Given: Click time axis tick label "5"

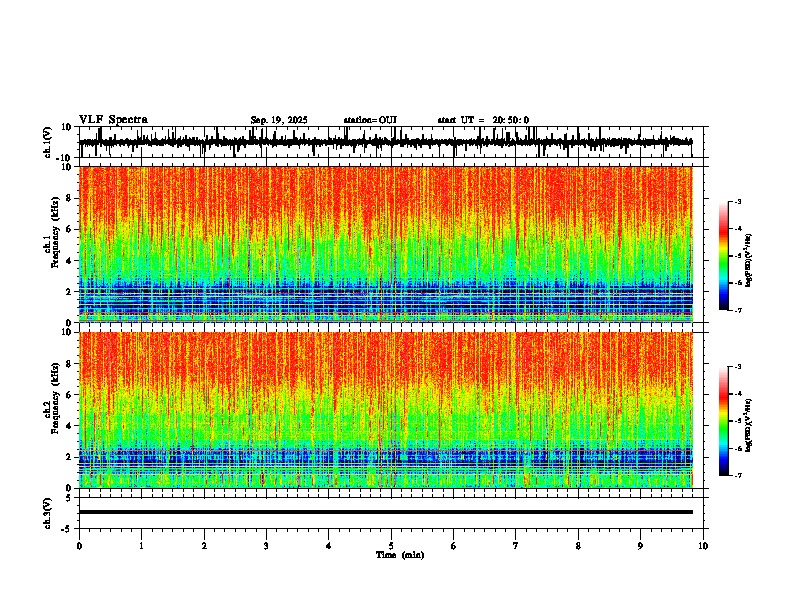Looking at the screenshot, I should tap(391, 546).
